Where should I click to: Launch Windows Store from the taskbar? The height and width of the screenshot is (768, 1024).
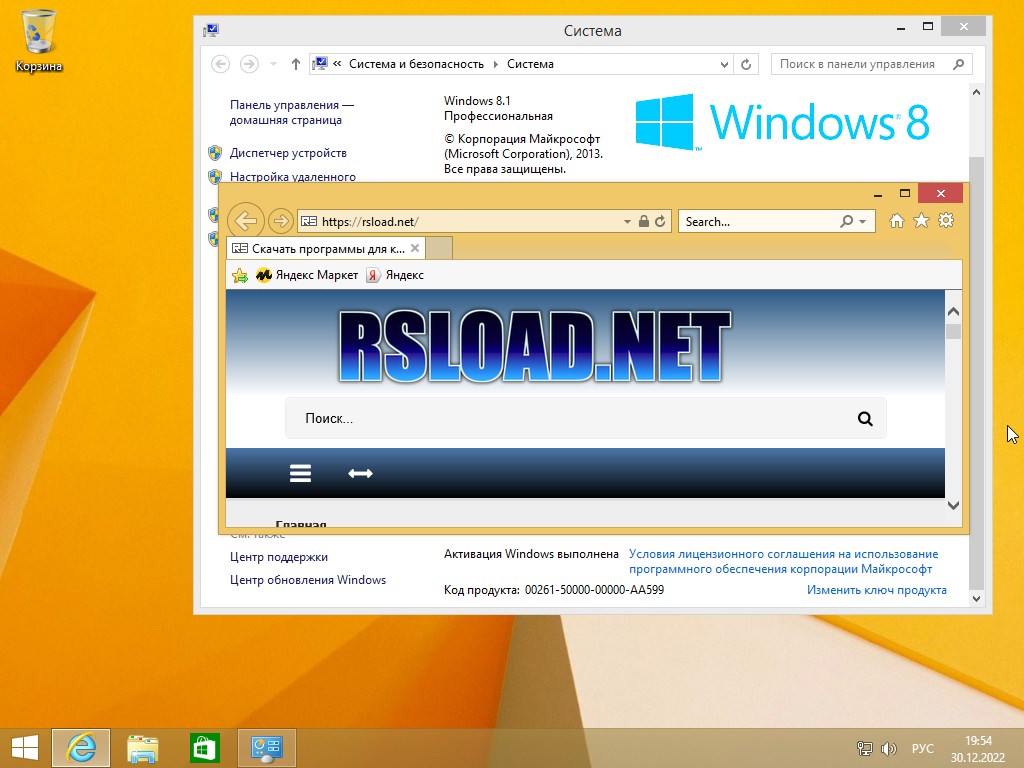204,748
